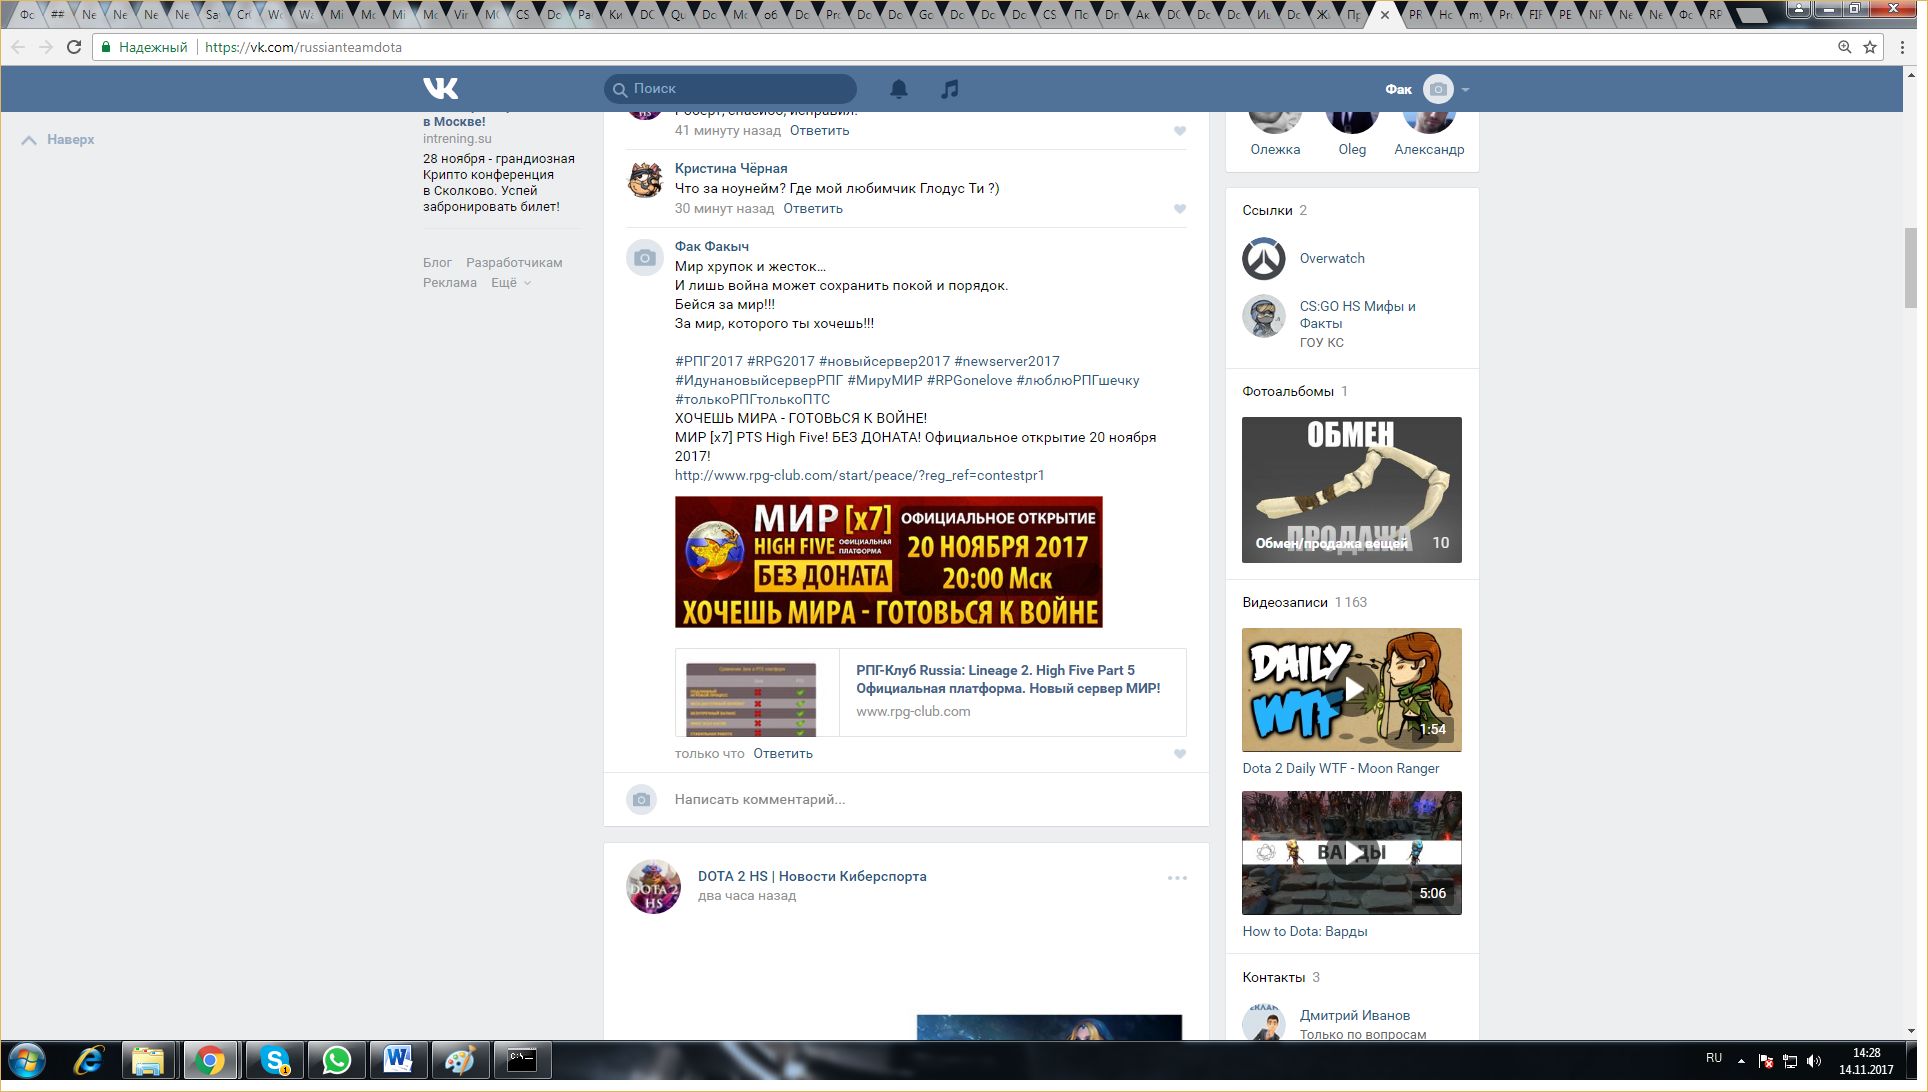Click the search magnifier icon in VK header

tap(620, 89)
